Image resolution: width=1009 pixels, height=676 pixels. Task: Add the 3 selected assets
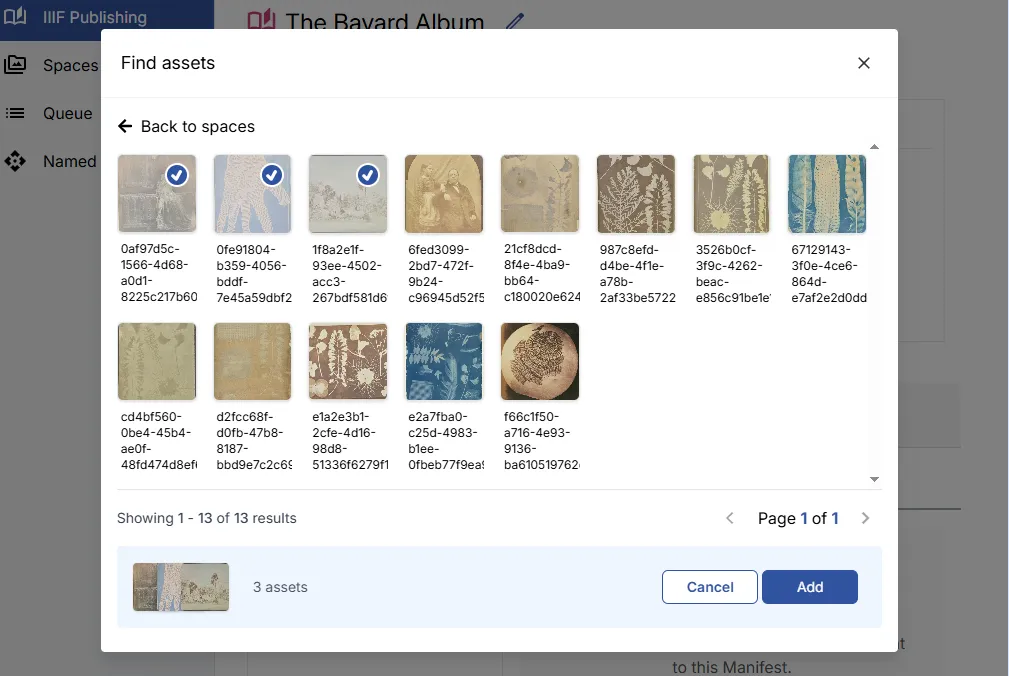(809, 587)
